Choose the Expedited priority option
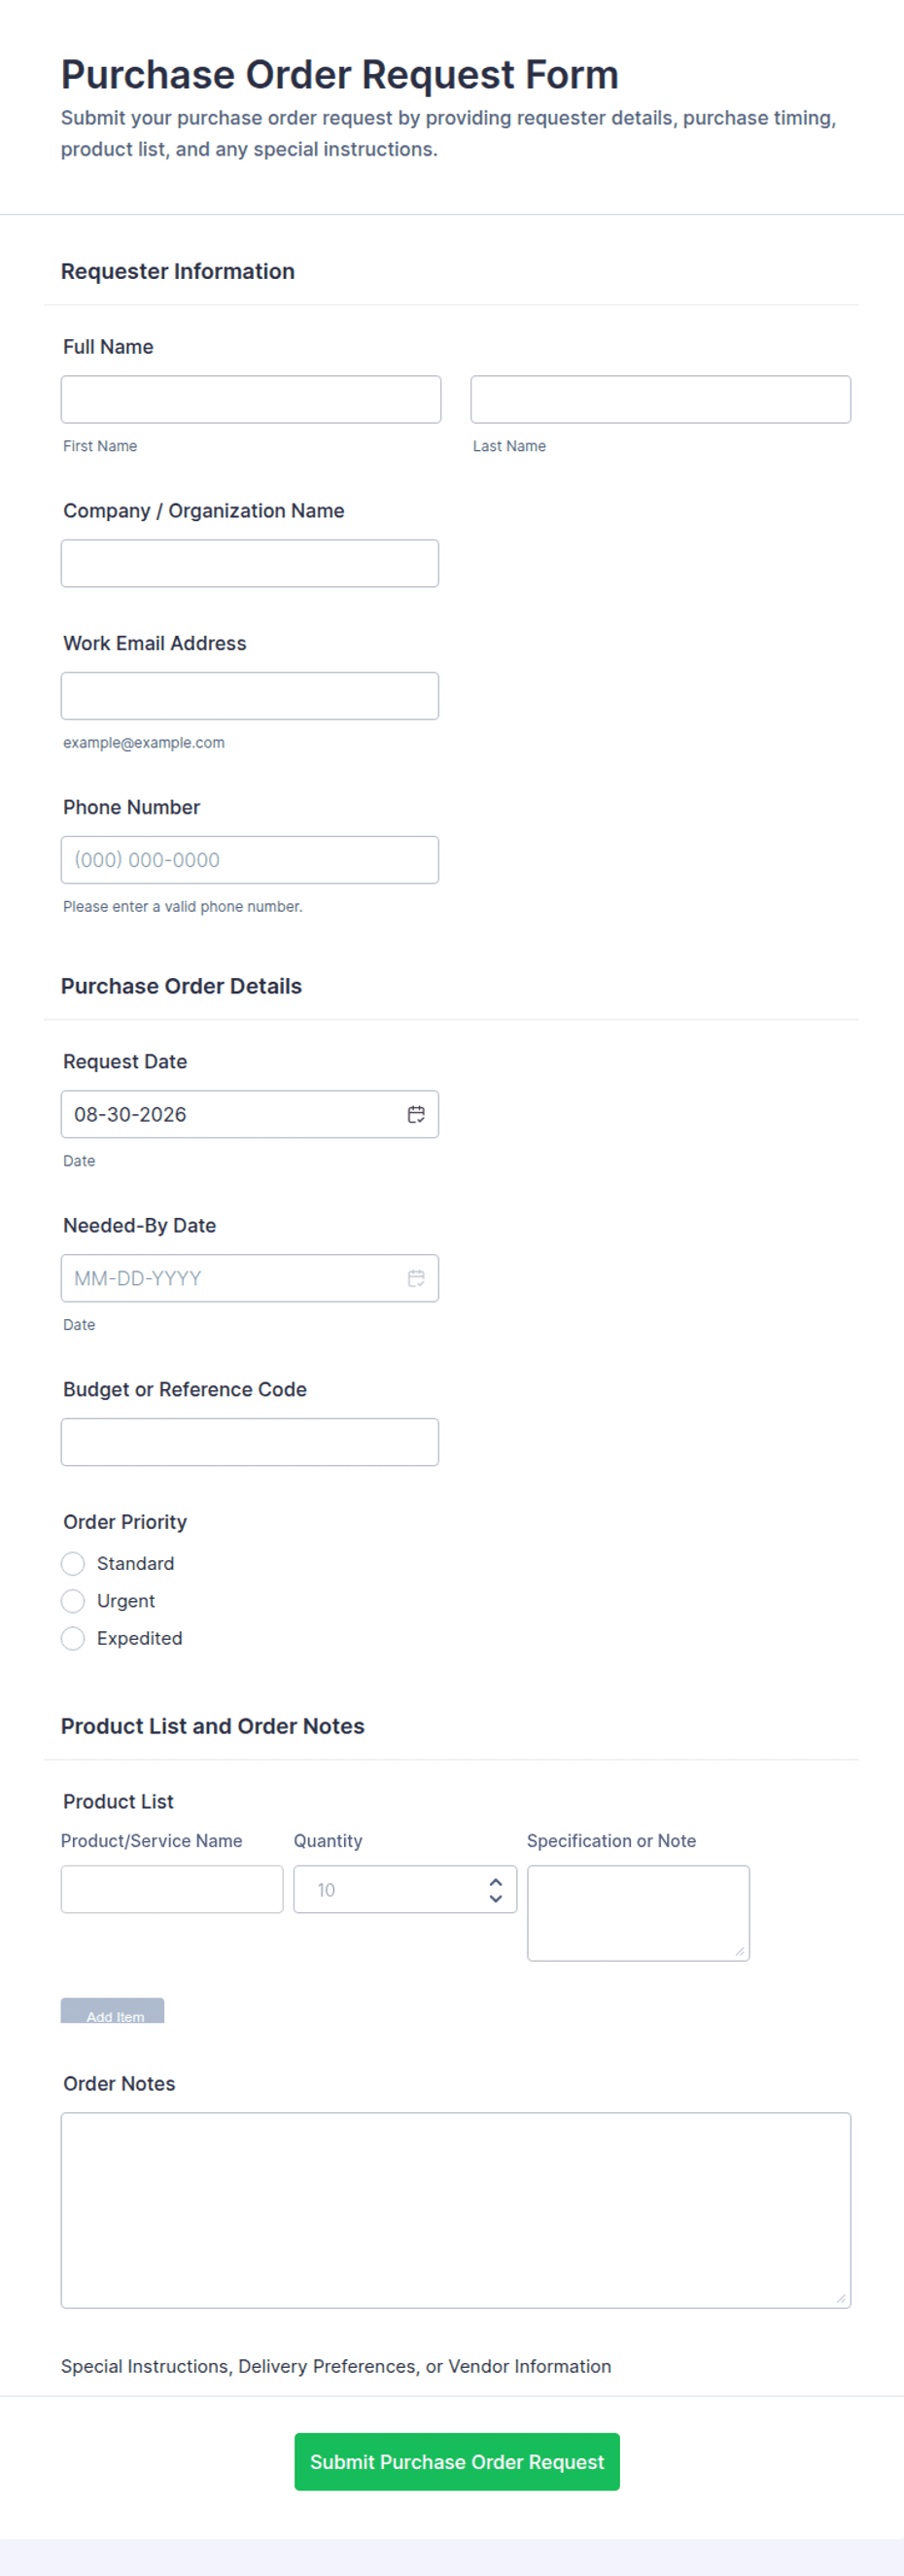The height and width of the screenshot is (2576, 904). click(x=73, y=1638)
